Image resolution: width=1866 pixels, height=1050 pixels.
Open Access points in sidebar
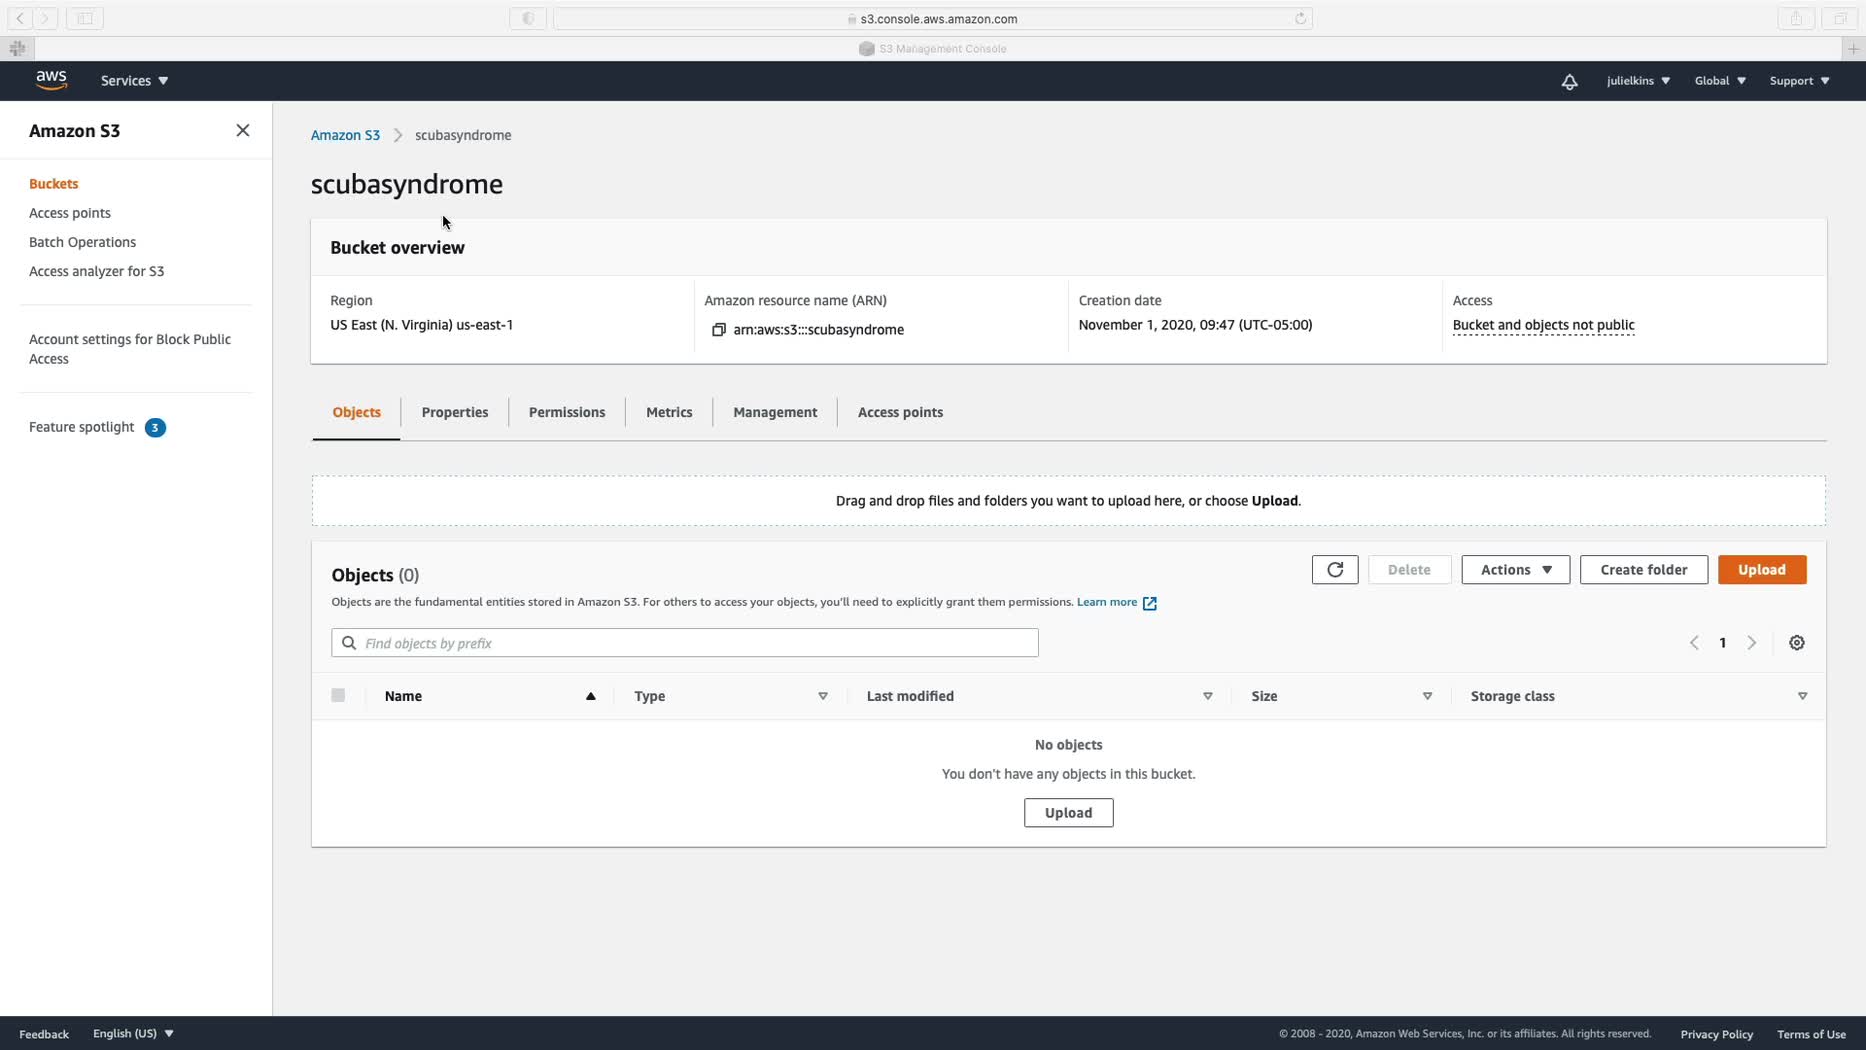tap(70, 213)
